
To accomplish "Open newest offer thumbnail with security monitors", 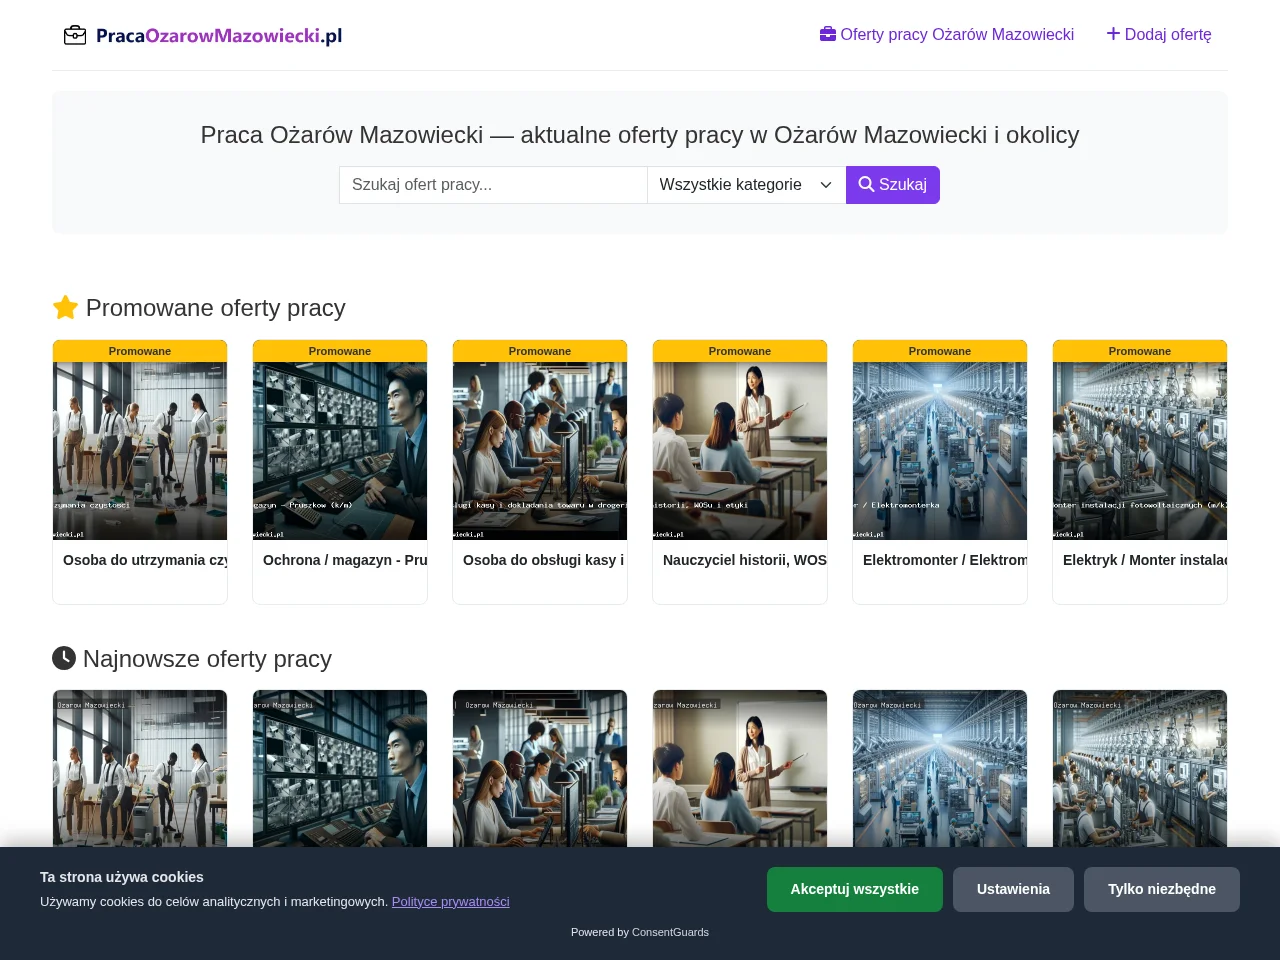I will coord(340,769).
